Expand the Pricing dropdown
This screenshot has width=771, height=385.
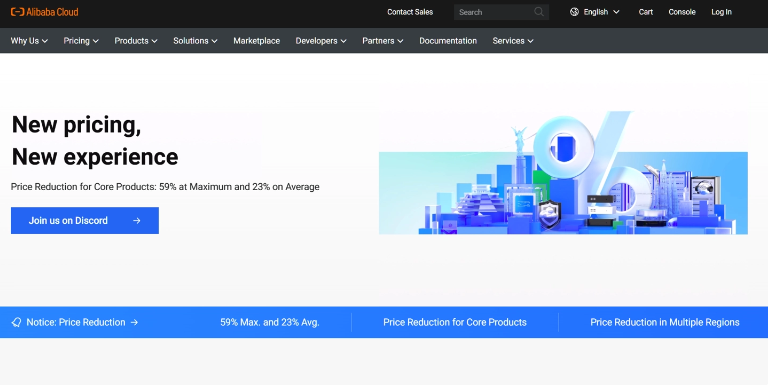click(81, 41)
